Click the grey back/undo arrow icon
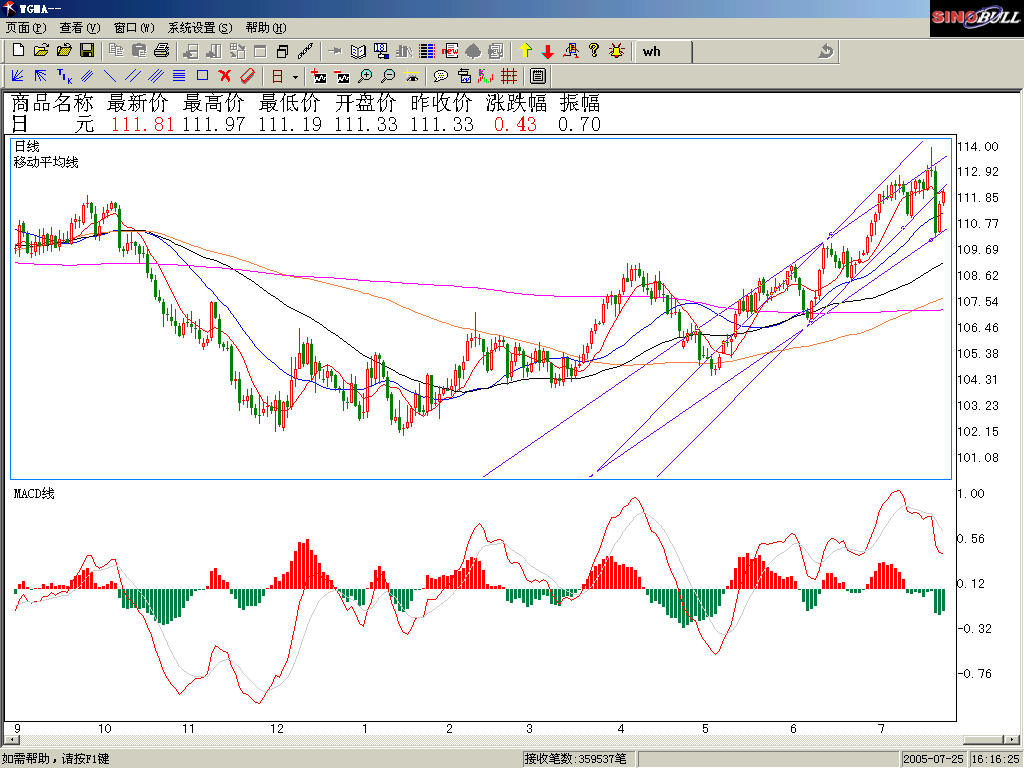The height and width of the screenshot is (768, 1024). [x=825, y=51]
